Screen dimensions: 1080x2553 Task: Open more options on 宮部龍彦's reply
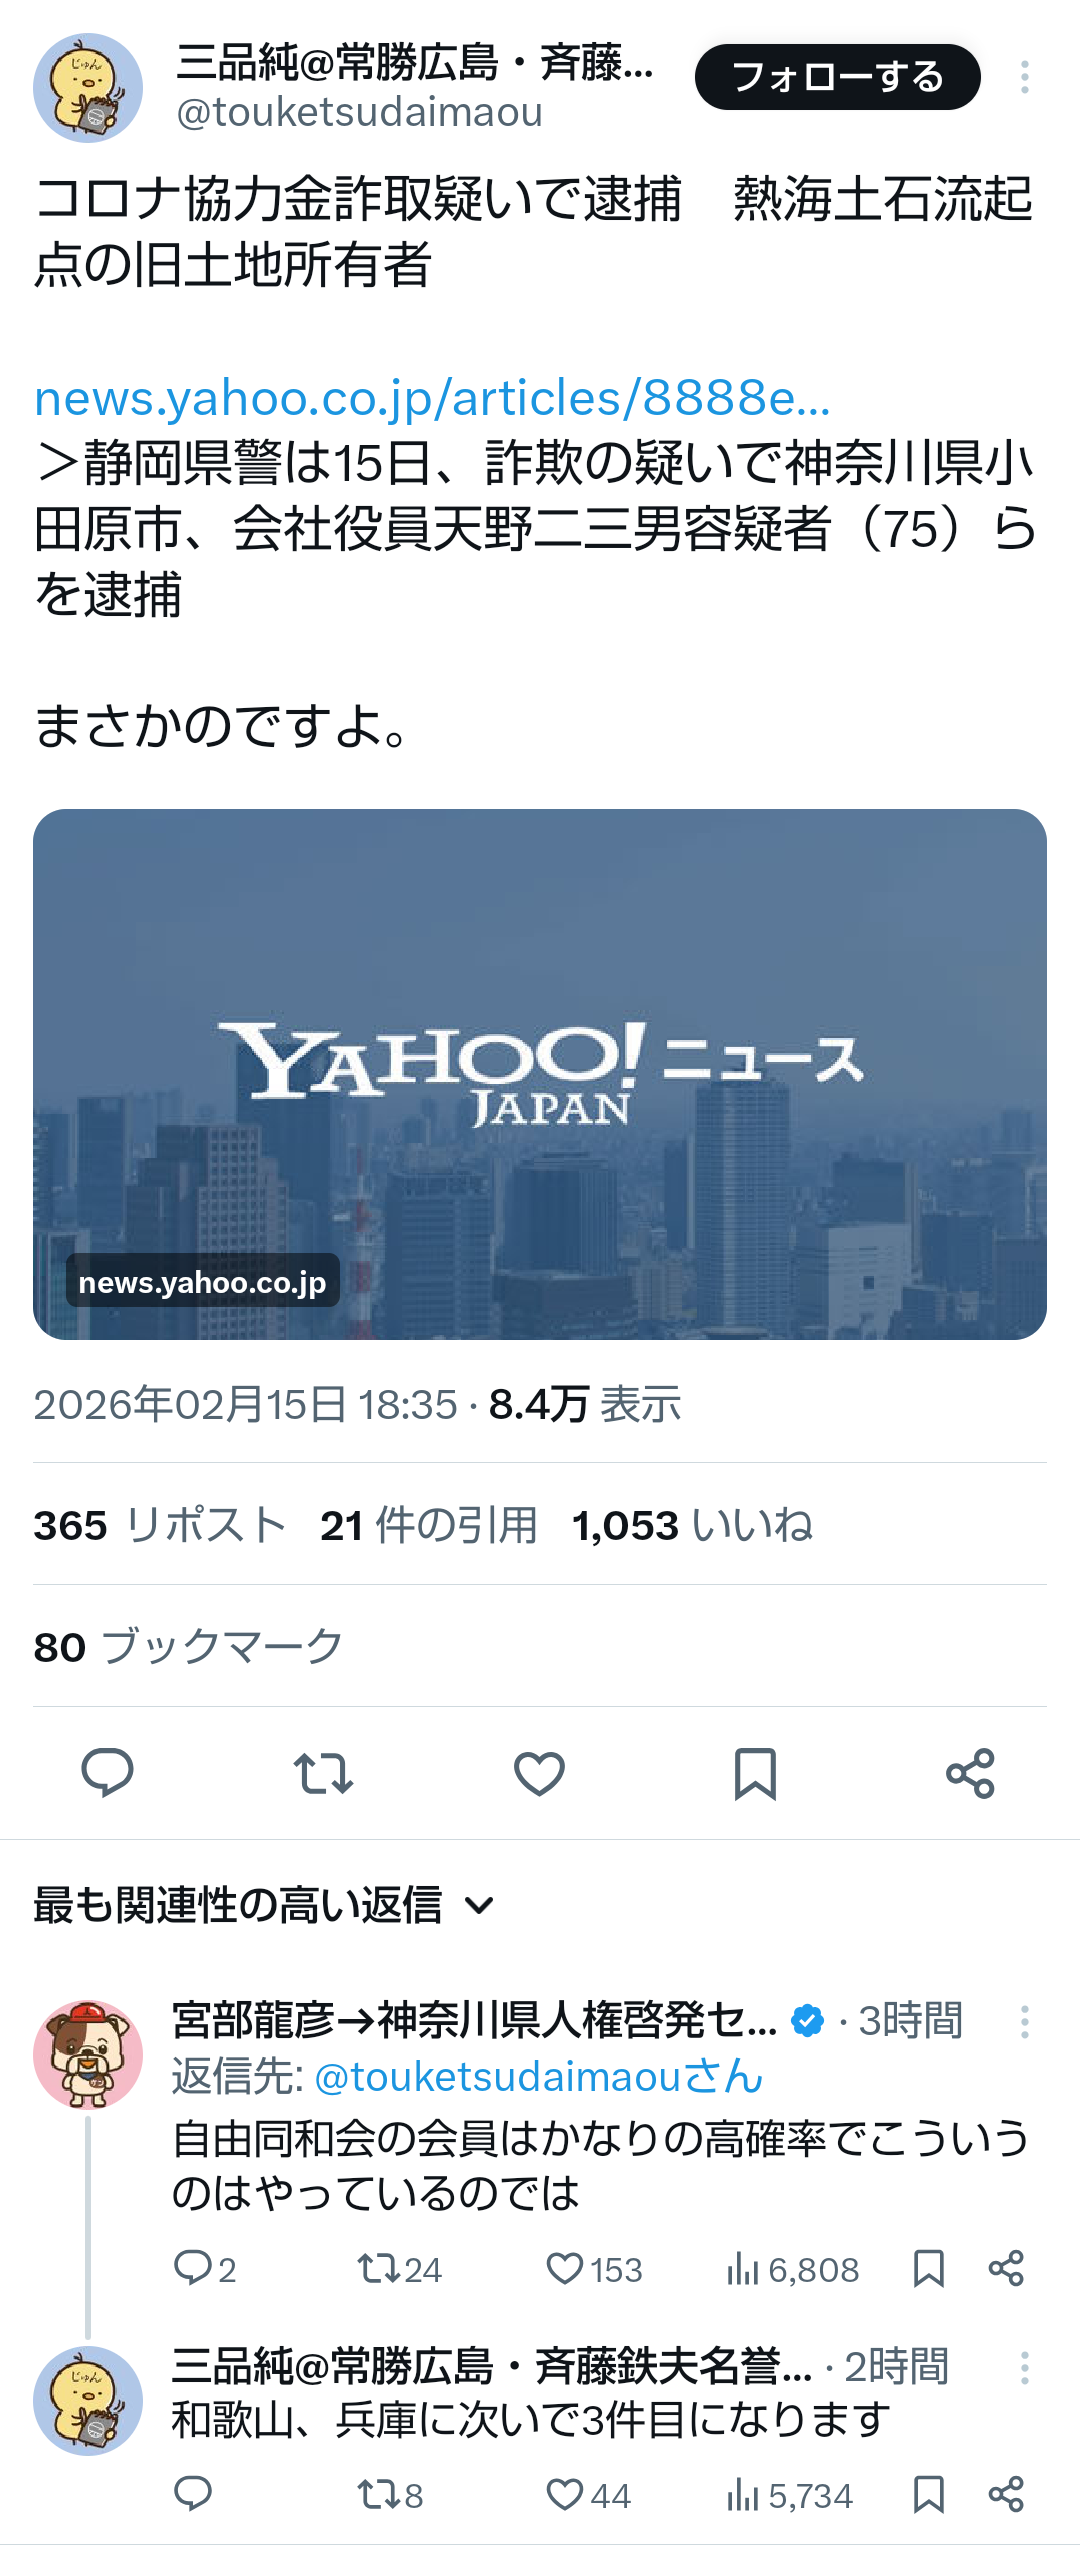click(1024, 2021)
